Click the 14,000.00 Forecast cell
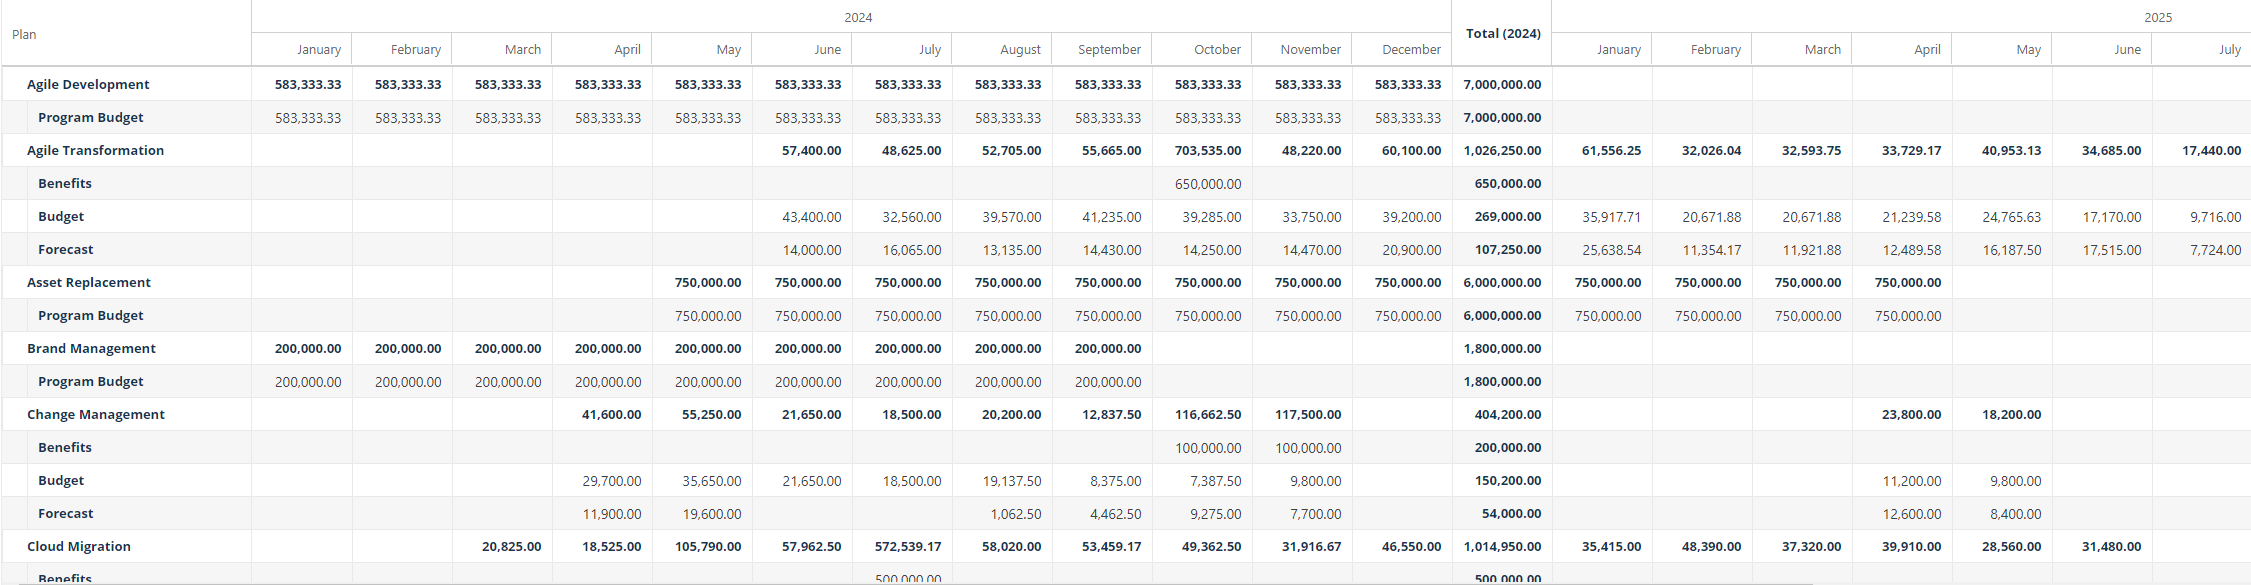The height and width of the screenshot is (585, 2251). (x=811, y=249)
